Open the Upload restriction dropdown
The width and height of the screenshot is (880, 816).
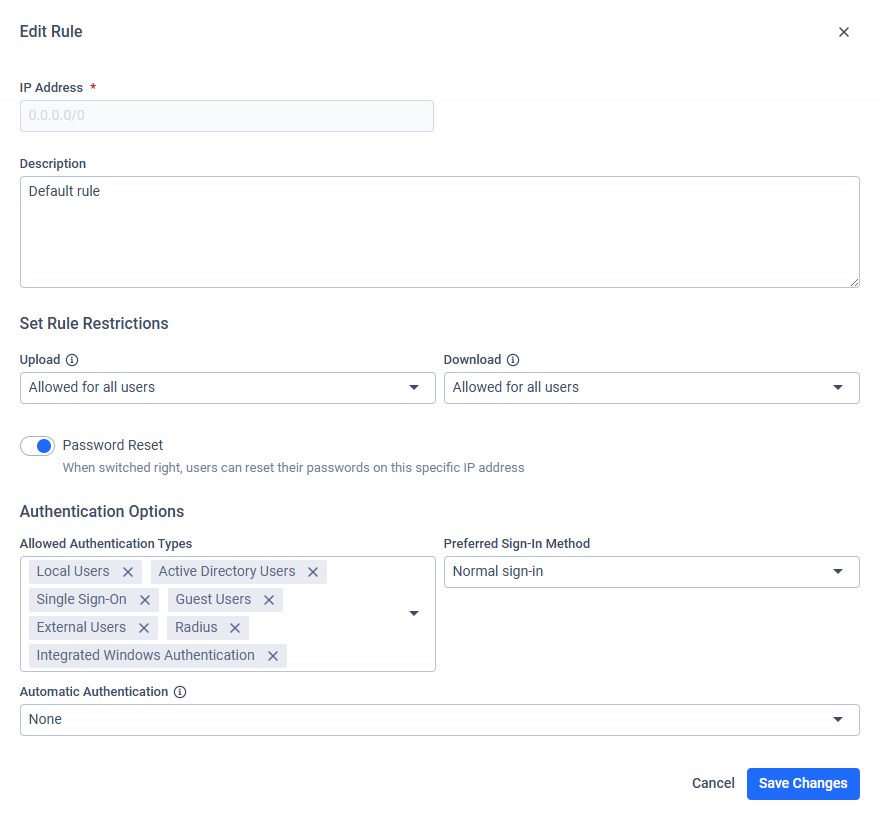pyautogui.click(x=227, y=388)
